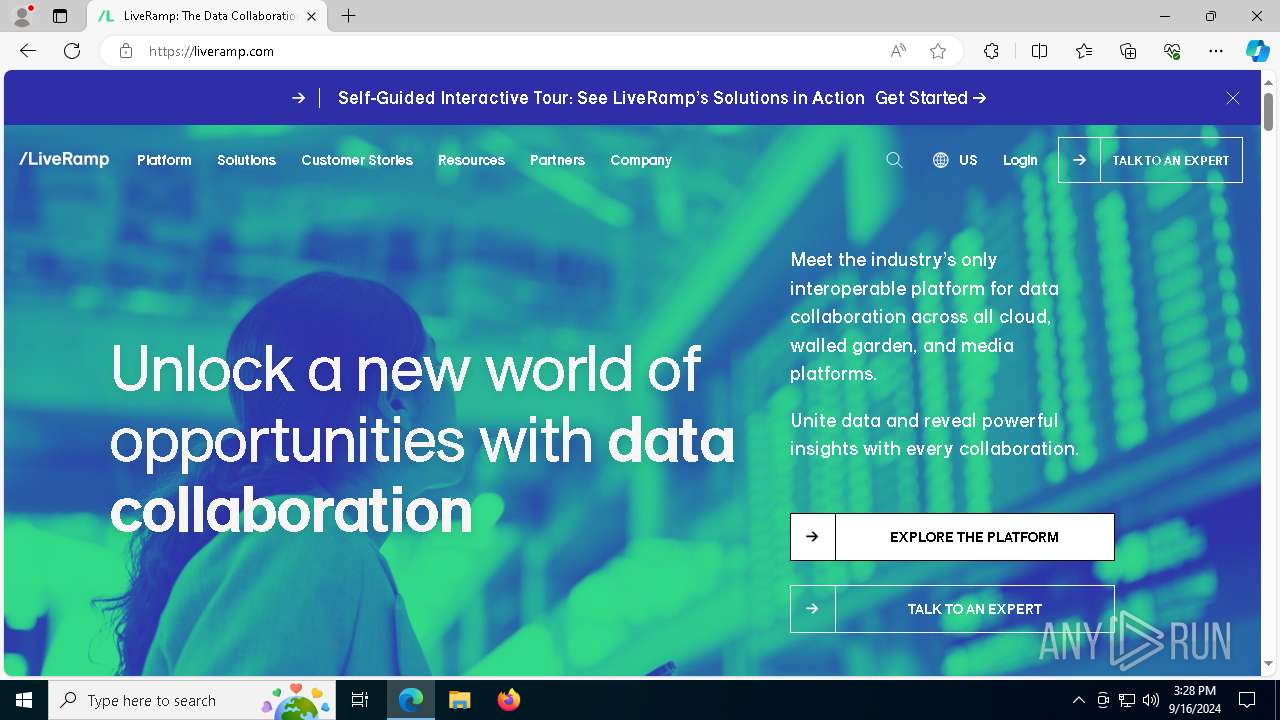
Task: Click arrow left of banner text
Action: click(x=299, y=98)
